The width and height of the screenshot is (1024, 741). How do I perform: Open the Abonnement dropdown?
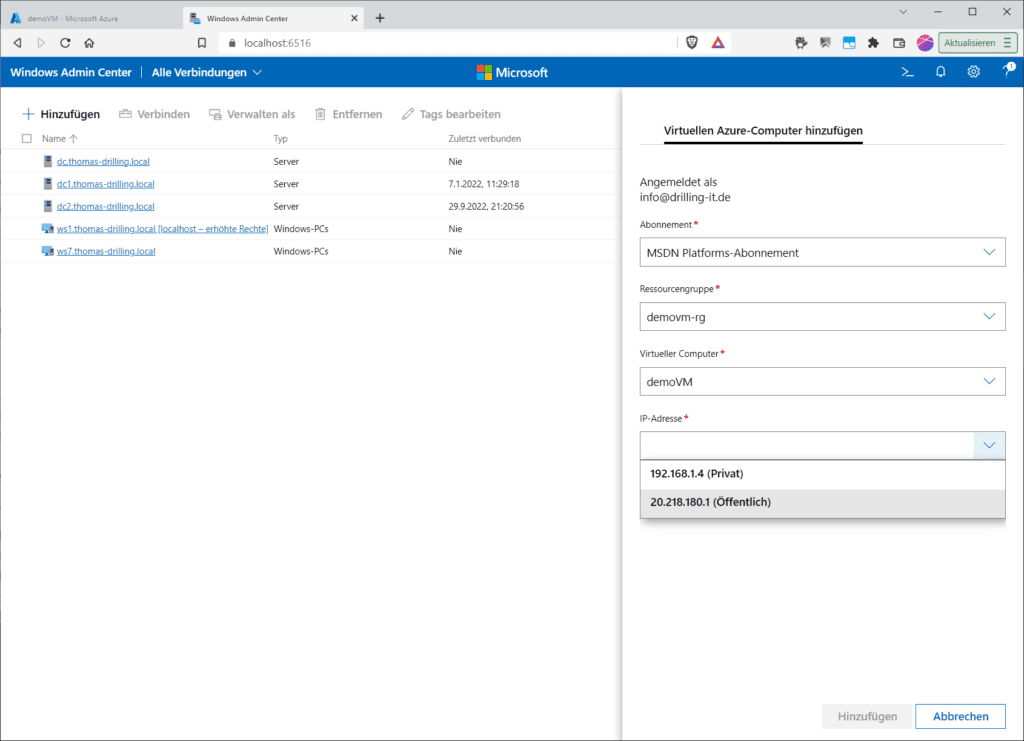tap(822, 253)
